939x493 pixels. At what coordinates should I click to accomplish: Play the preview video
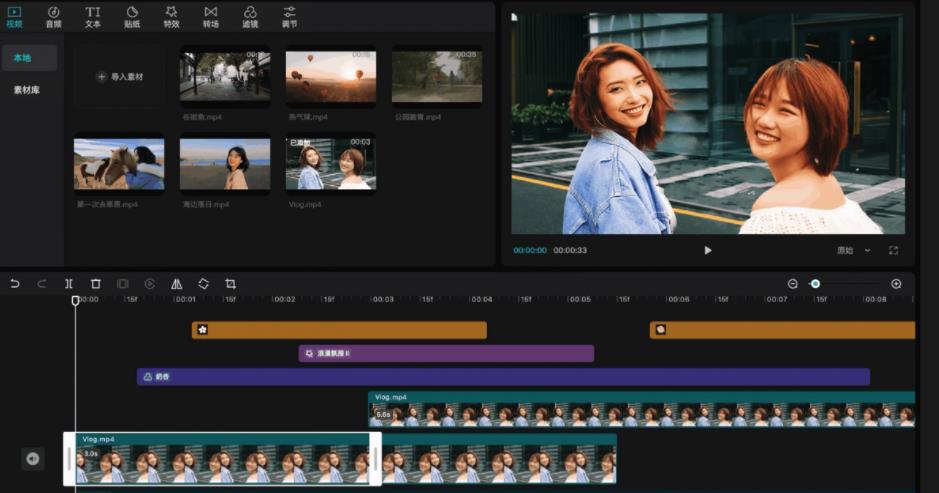pyautogui.click(x=708, y=250)
